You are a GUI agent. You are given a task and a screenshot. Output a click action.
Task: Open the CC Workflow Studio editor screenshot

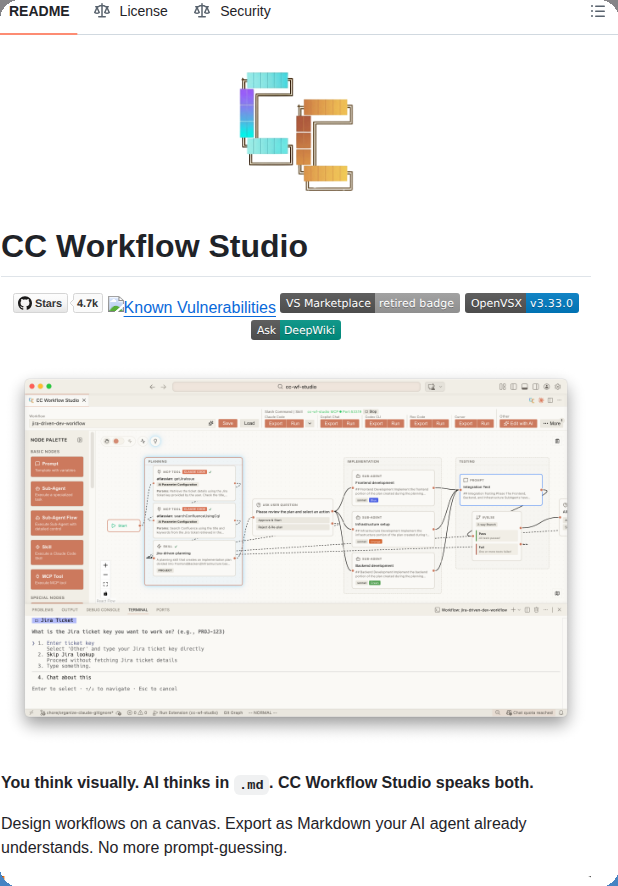(x=296, y=548)
